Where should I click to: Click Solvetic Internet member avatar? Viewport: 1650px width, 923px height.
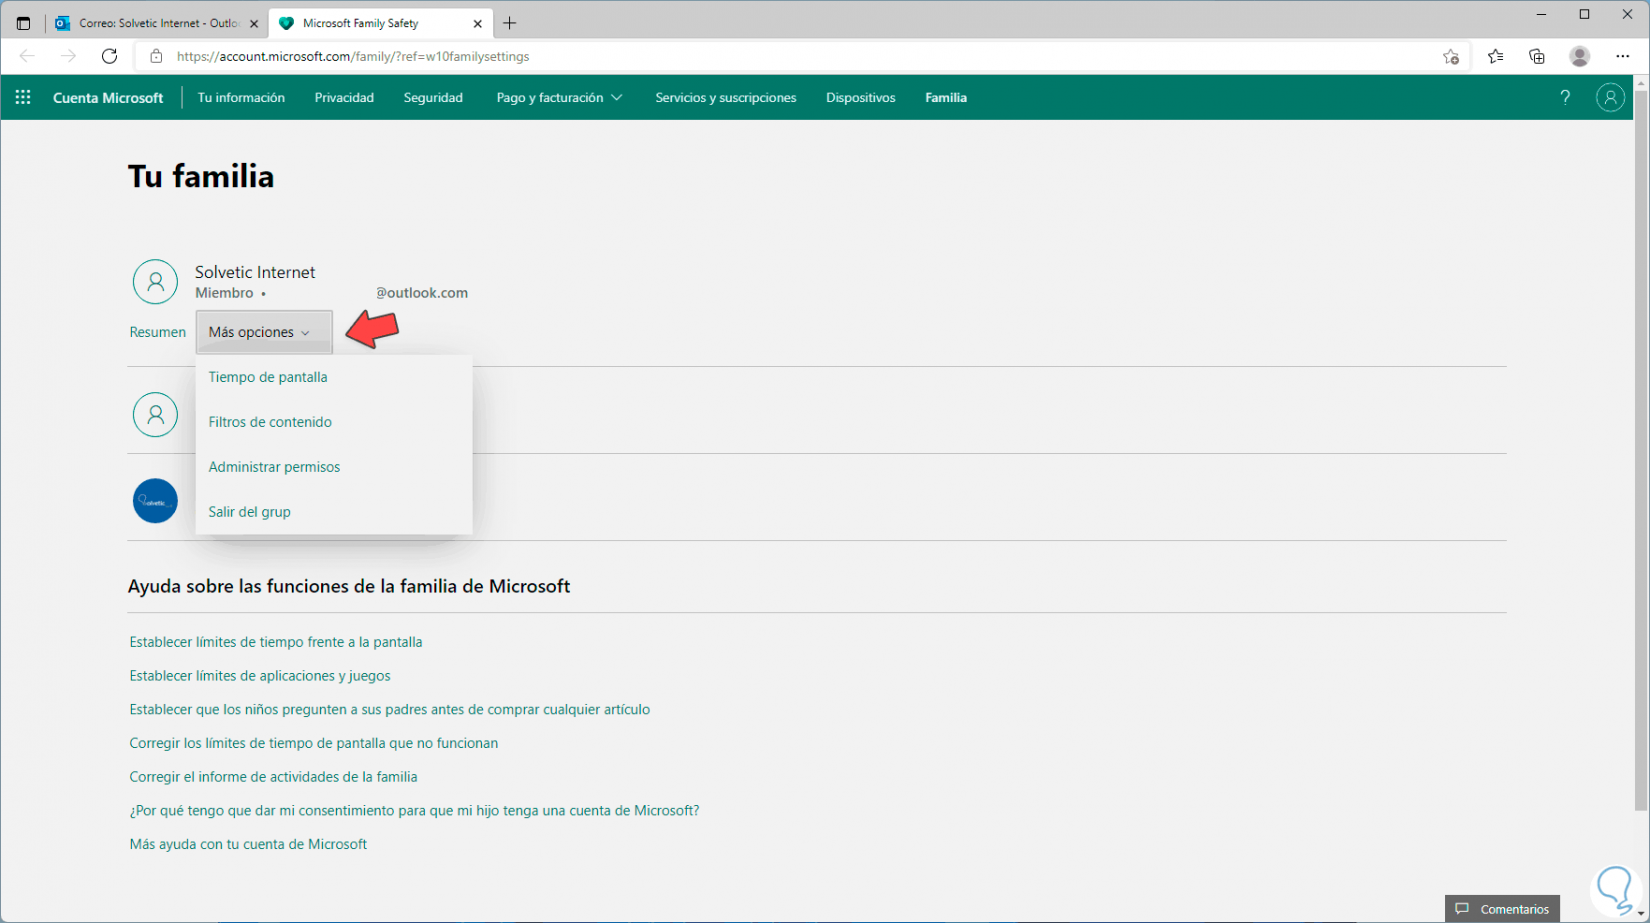(155, 282)
